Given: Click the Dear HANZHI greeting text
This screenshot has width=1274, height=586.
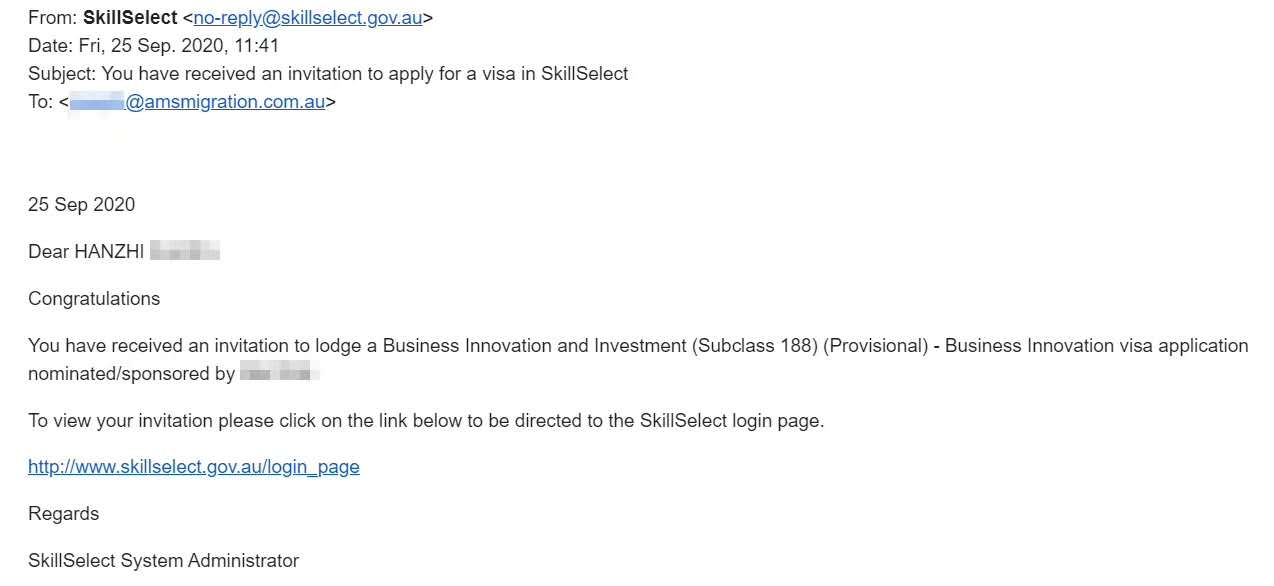Looking at the screenshot, I should click(x=86, y=252).
